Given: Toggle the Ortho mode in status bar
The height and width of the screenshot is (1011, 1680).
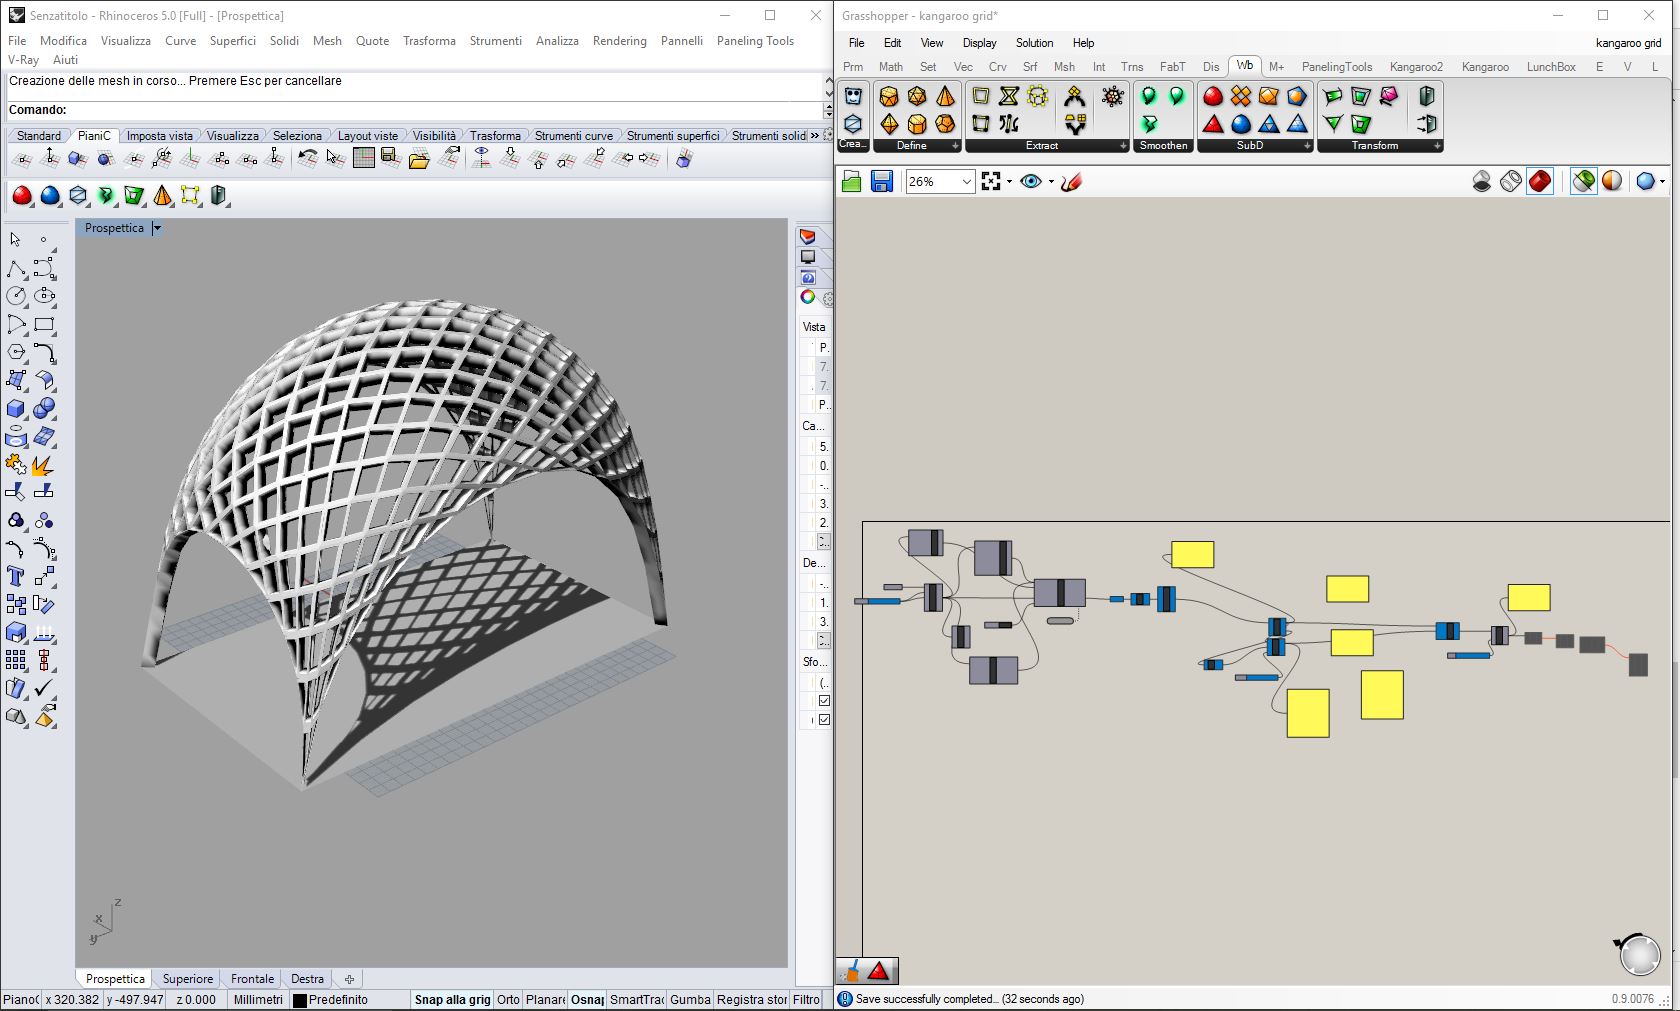Looking at the screenshot, I should point(508,999).
